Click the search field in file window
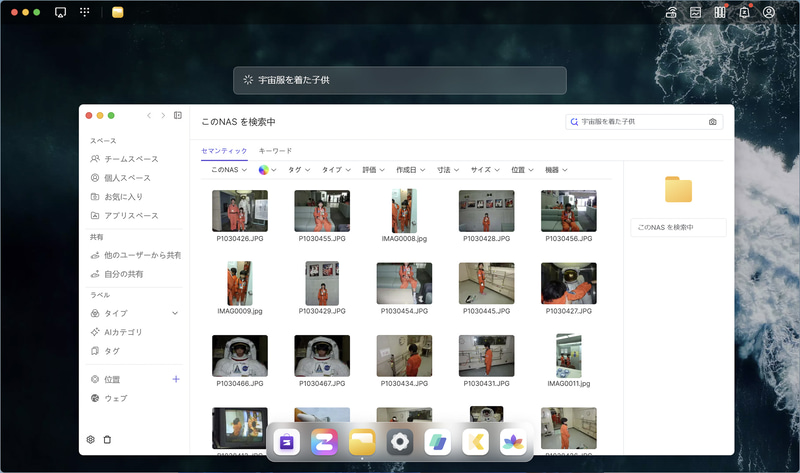800x473 pixels. point(644,122)
